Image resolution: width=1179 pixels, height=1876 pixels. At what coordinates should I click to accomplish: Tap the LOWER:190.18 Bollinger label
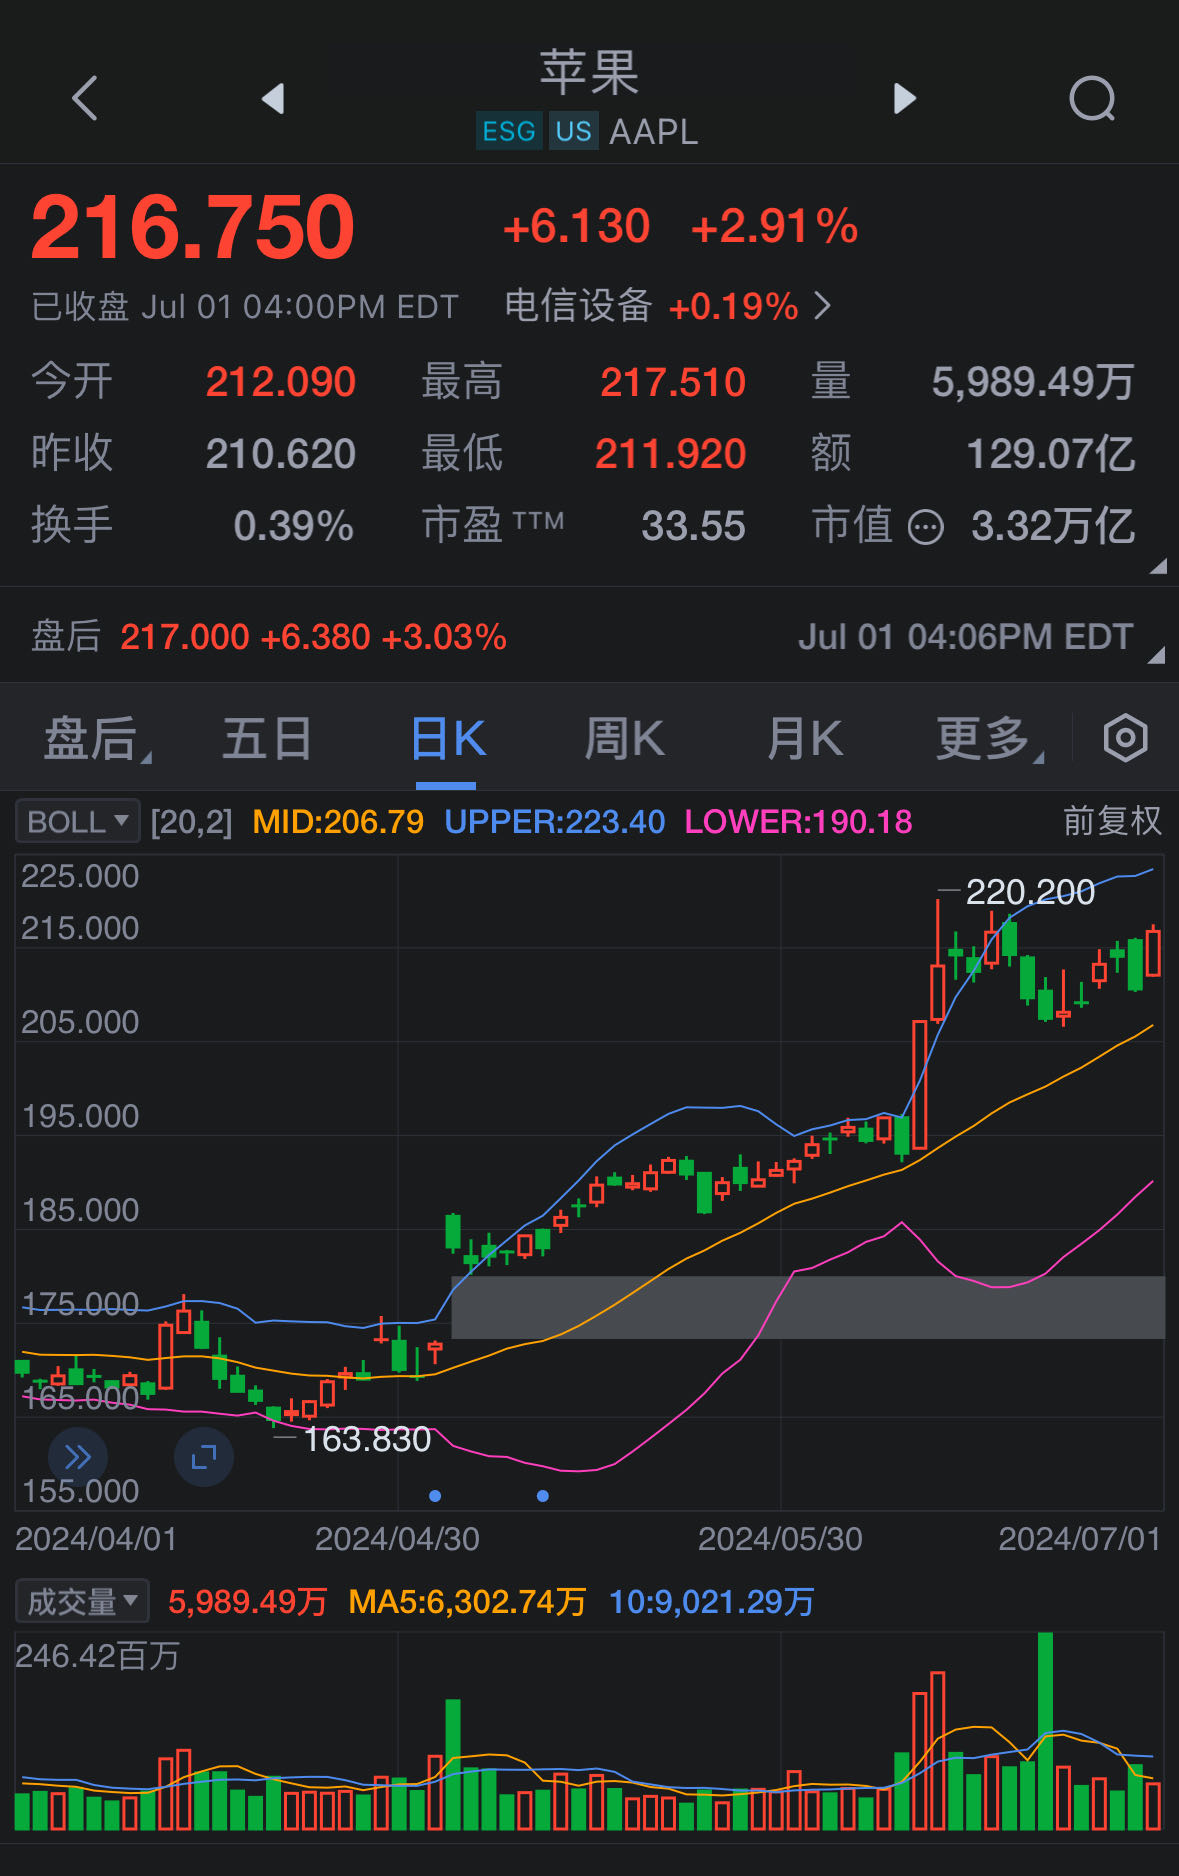coord(798,822)
